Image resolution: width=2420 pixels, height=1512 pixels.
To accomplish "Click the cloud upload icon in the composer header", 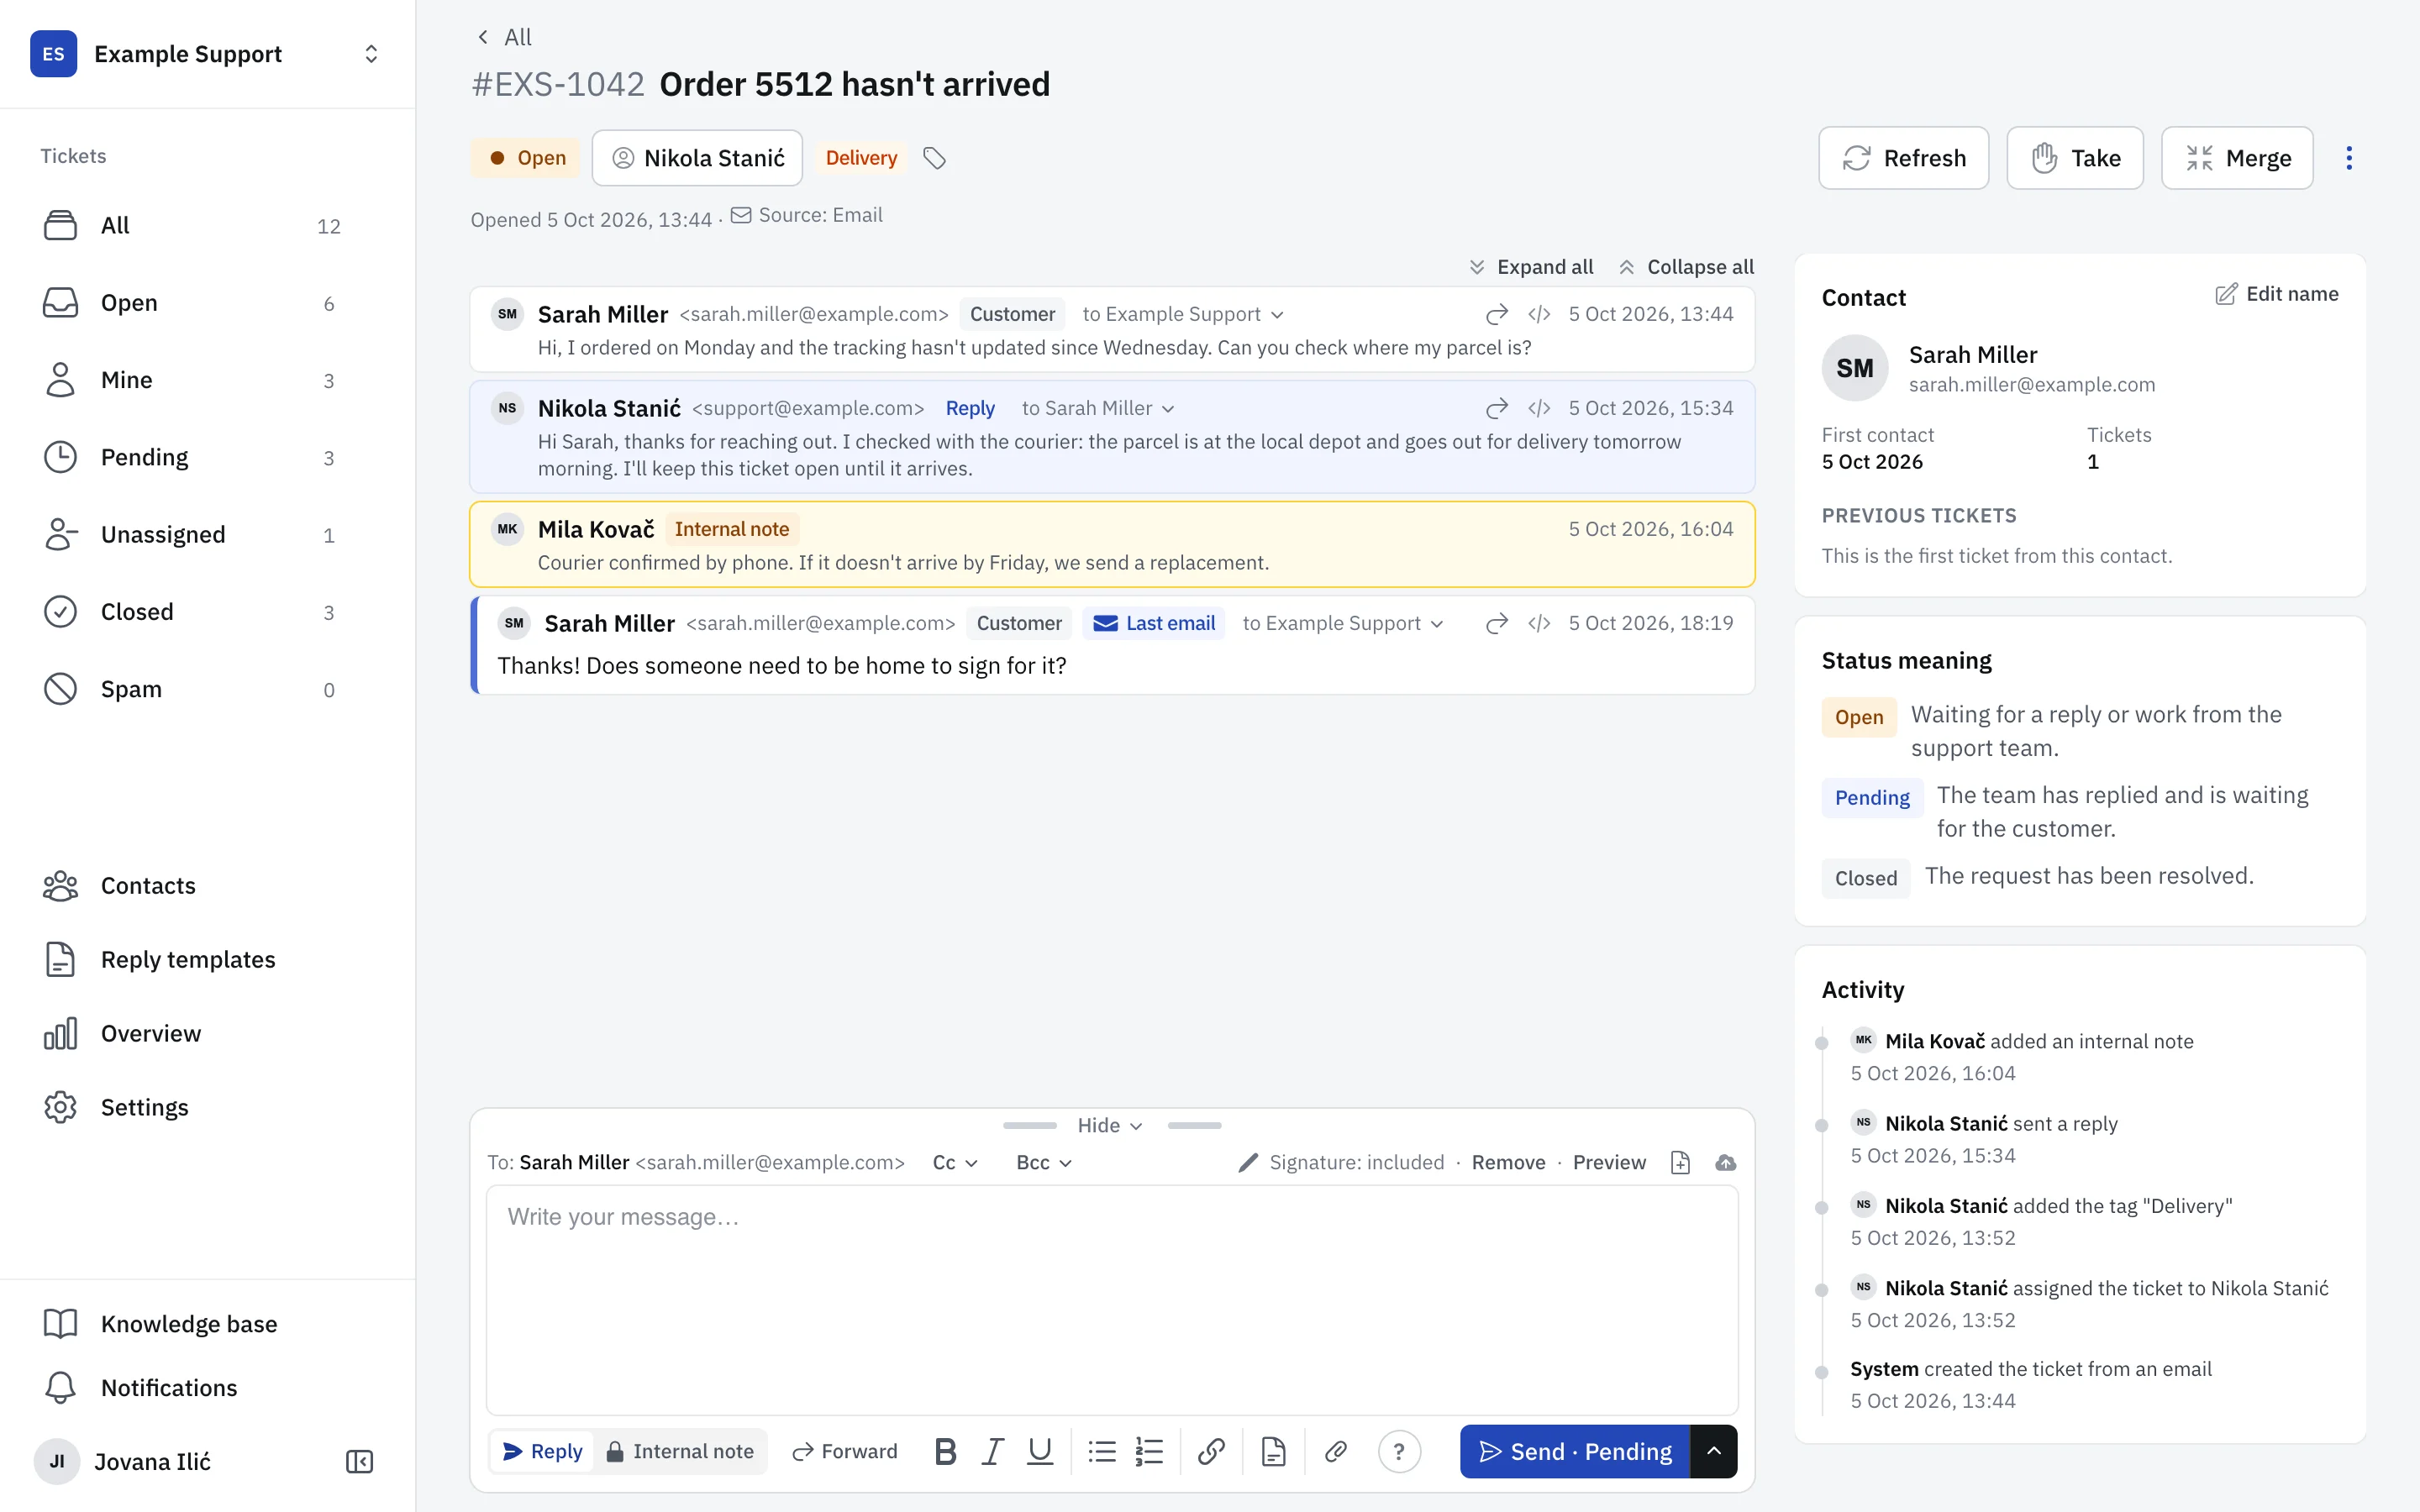I will pos(1725,1163).
